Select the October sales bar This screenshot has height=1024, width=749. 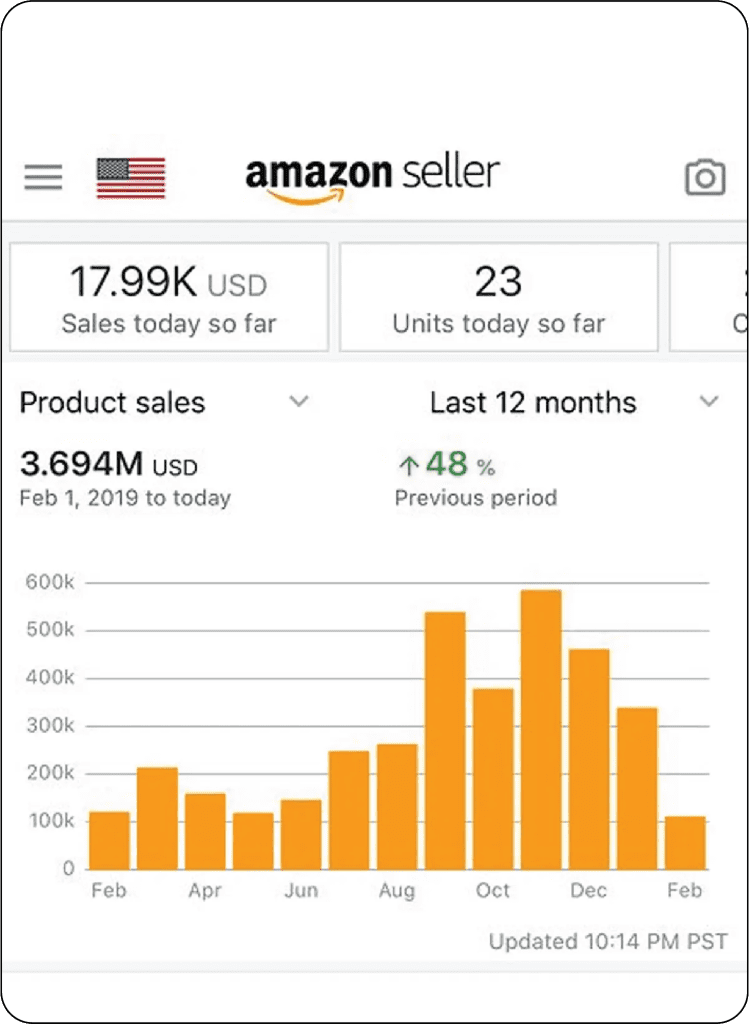(493, 779)
